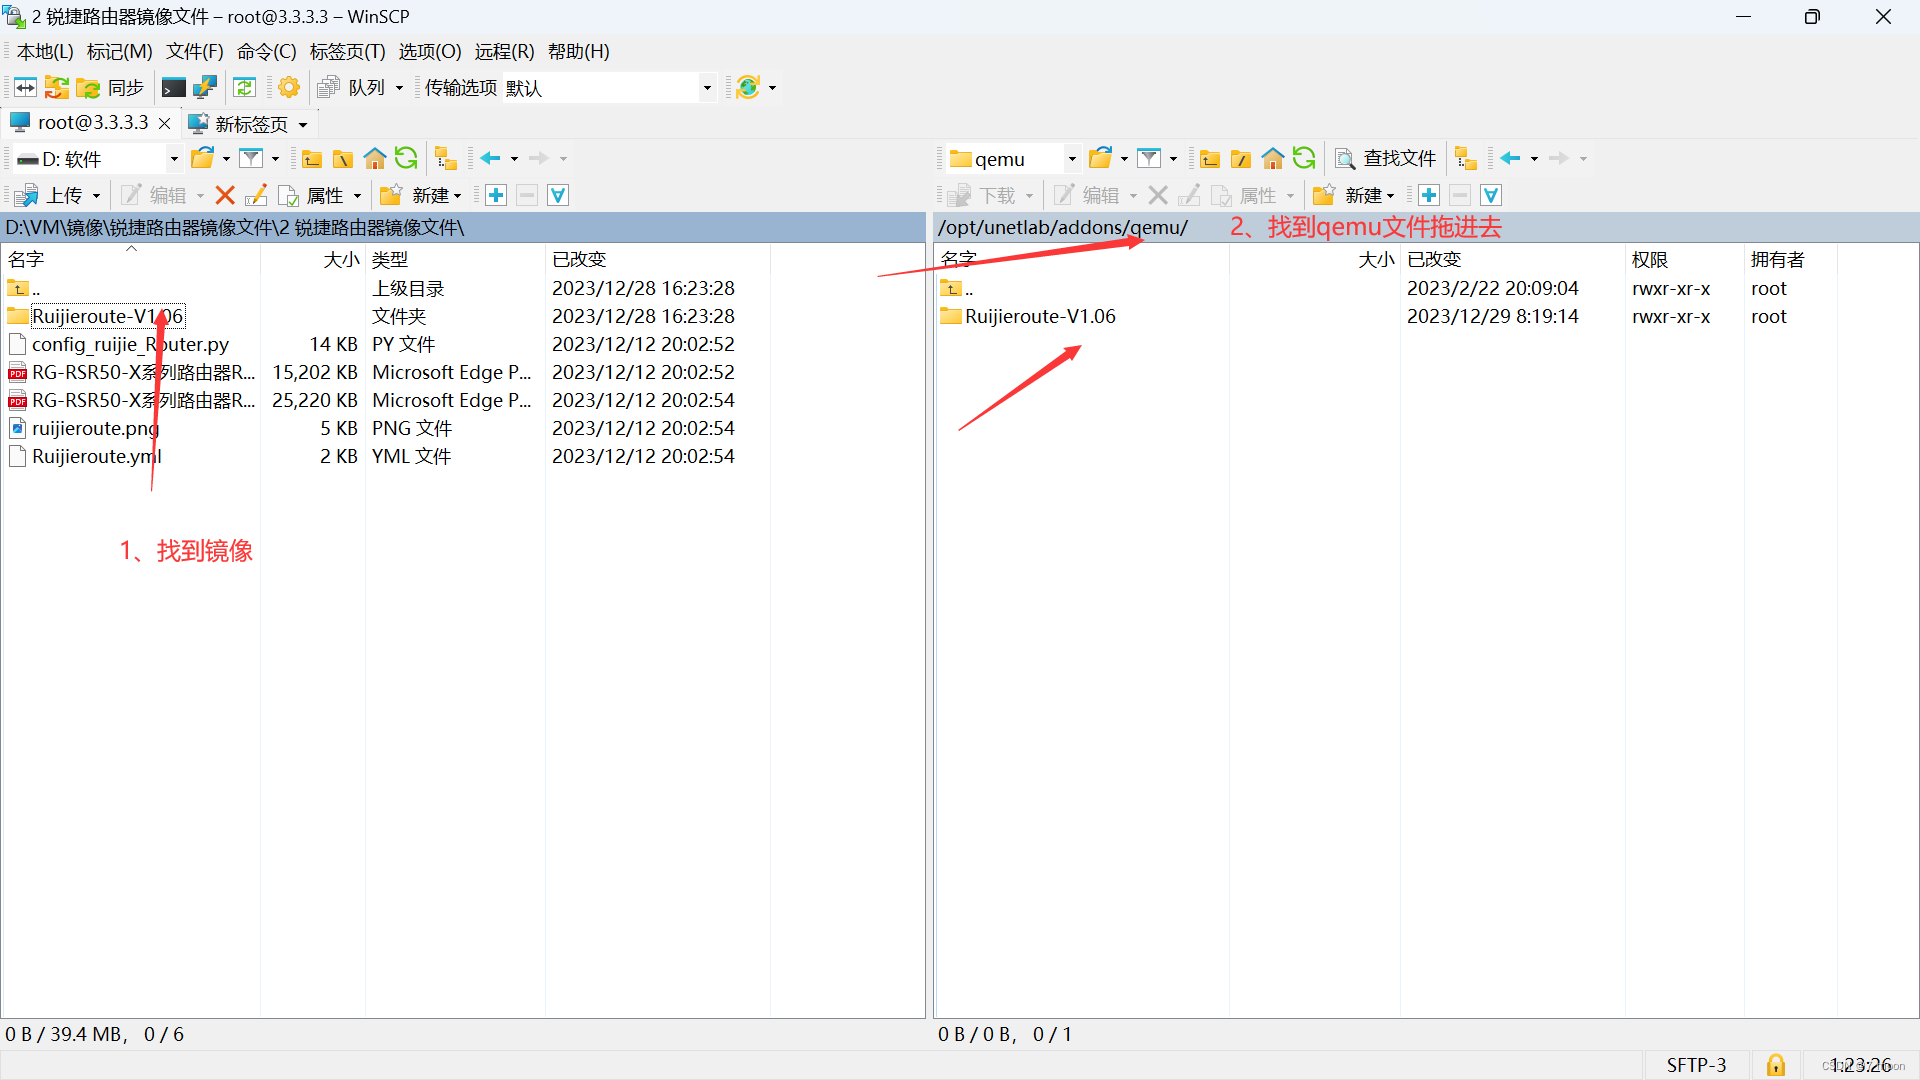Select local folder Ruijieroute-V1.06
Viewport: 1920px width, 1080px height.
pyautogui.click(x=107, y=316)
